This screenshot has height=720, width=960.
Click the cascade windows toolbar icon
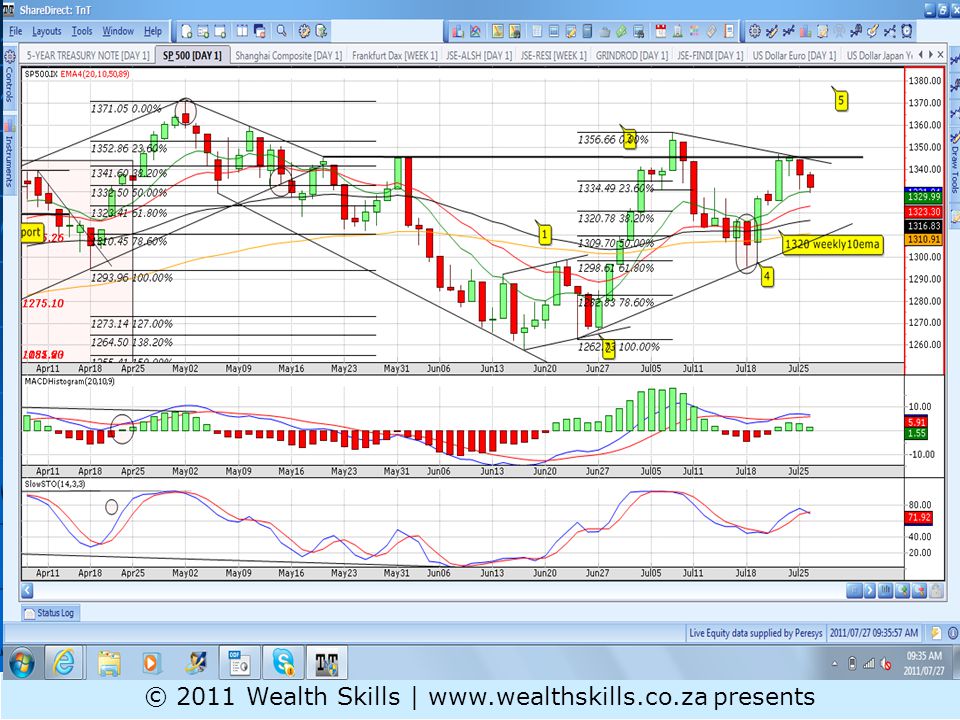[x=260, y=31]
